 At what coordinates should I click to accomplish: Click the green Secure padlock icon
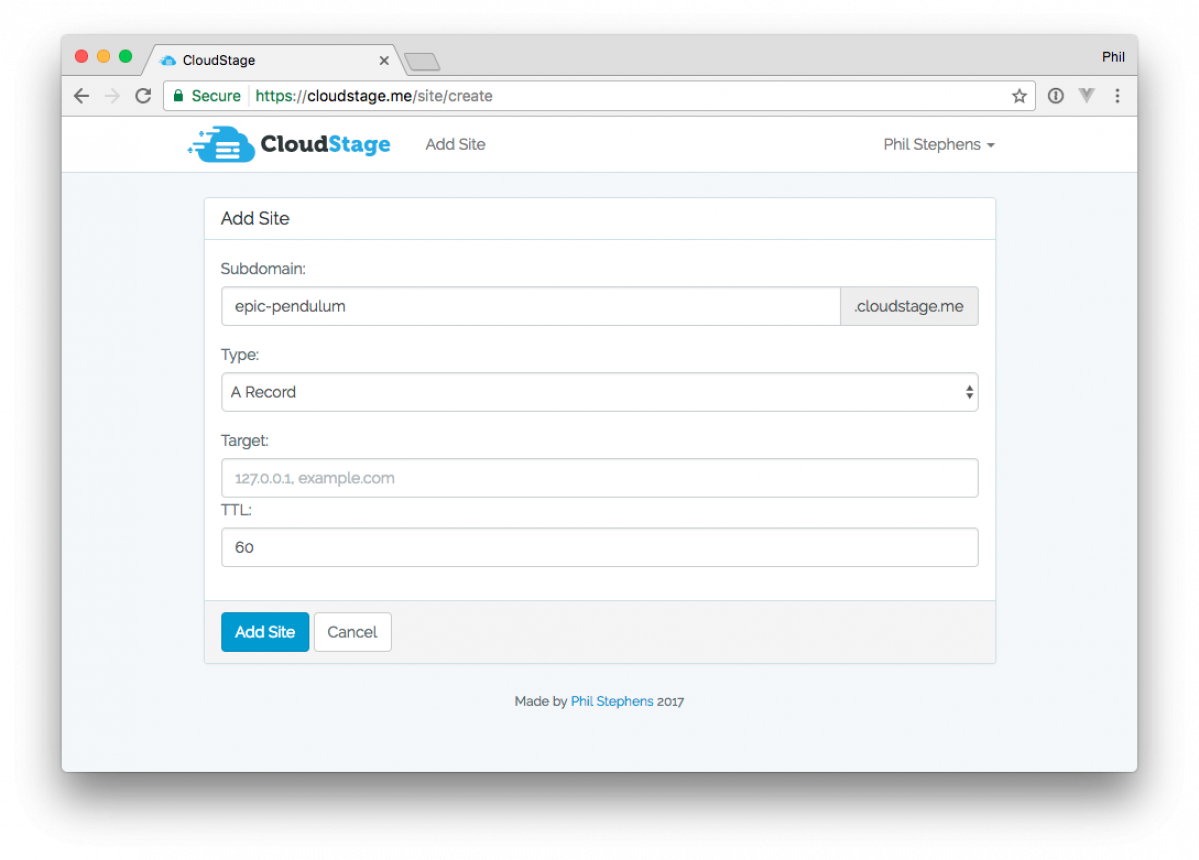point(179,96)
